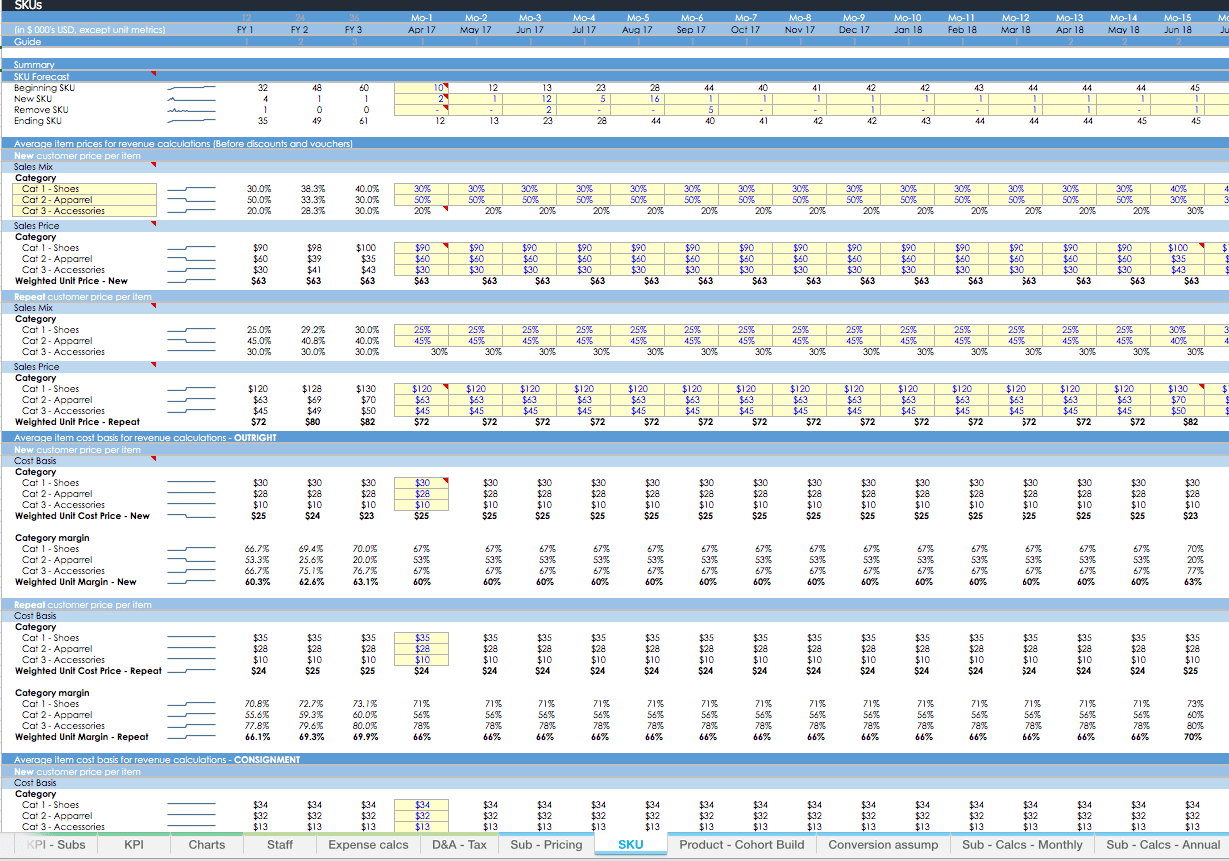
Task: Select the Mo-12 column header
Action: (1016, 18)
